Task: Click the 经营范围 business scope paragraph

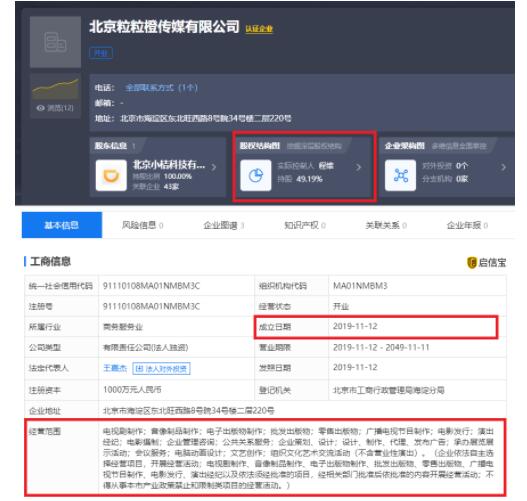Action: [298, 458]
